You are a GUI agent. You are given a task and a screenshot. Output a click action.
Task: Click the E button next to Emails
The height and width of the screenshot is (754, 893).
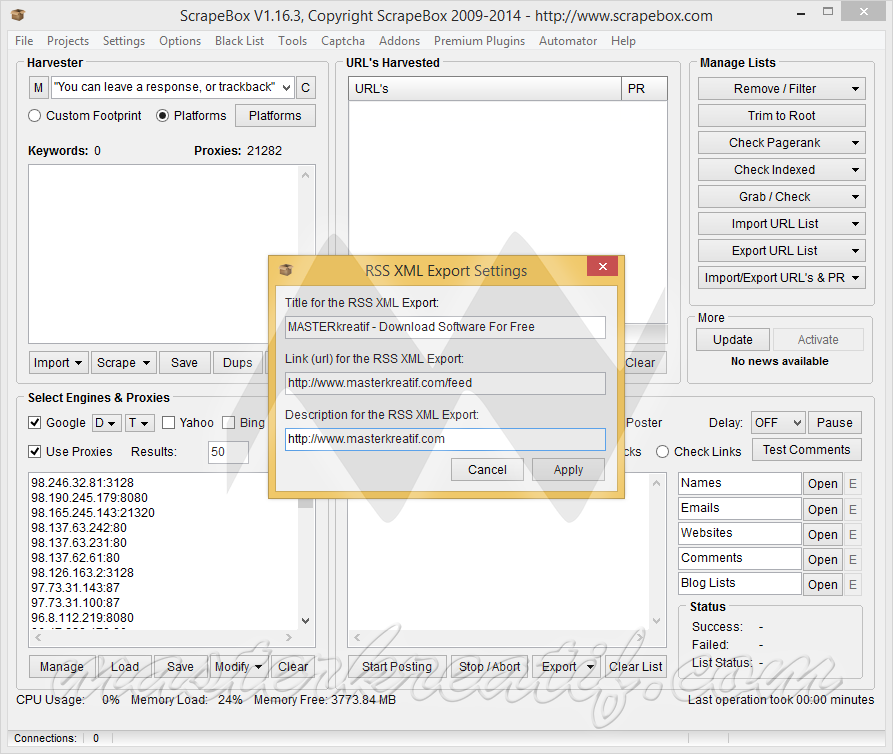(853, 509)
